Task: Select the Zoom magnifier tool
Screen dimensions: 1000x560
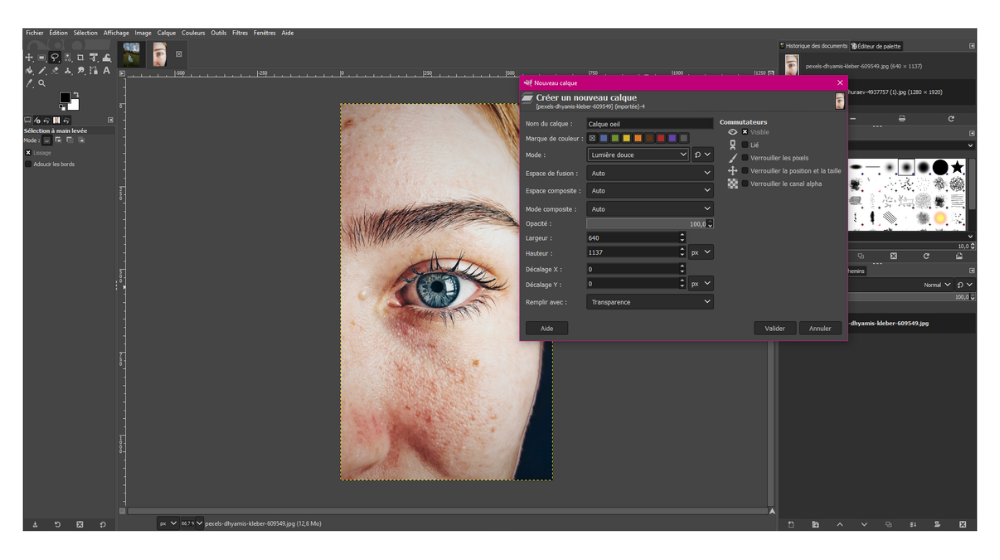Action: (42, 84)
